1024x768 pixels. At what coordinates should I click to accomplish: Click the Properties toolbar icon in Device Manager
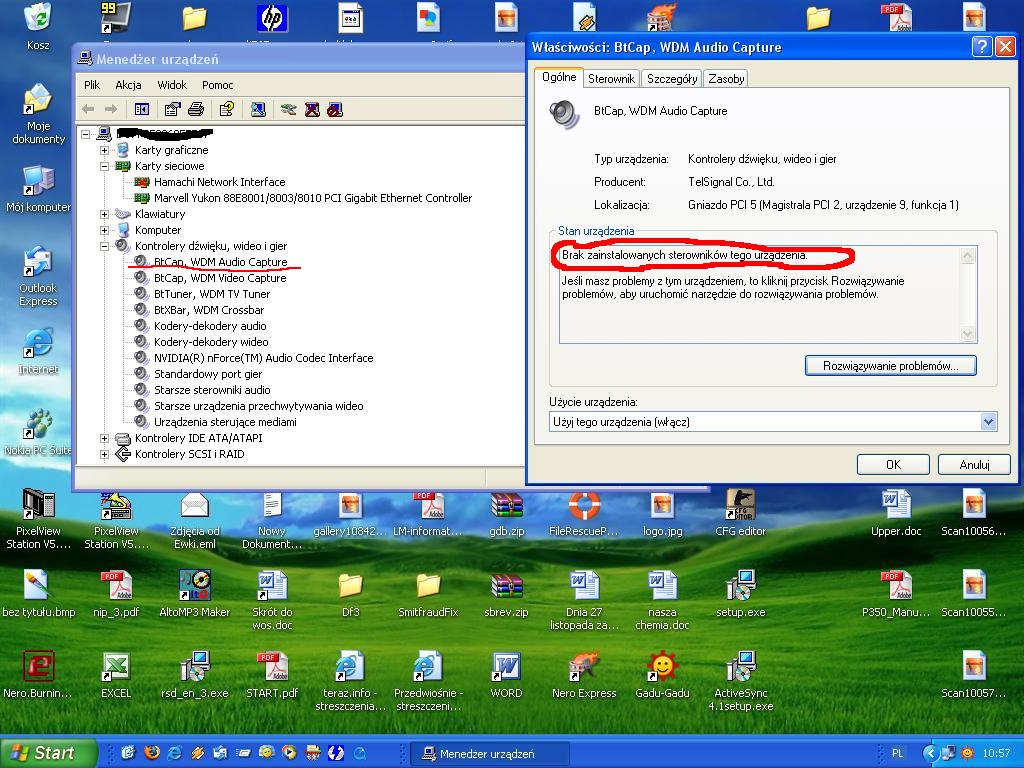[x=172, y=109]
